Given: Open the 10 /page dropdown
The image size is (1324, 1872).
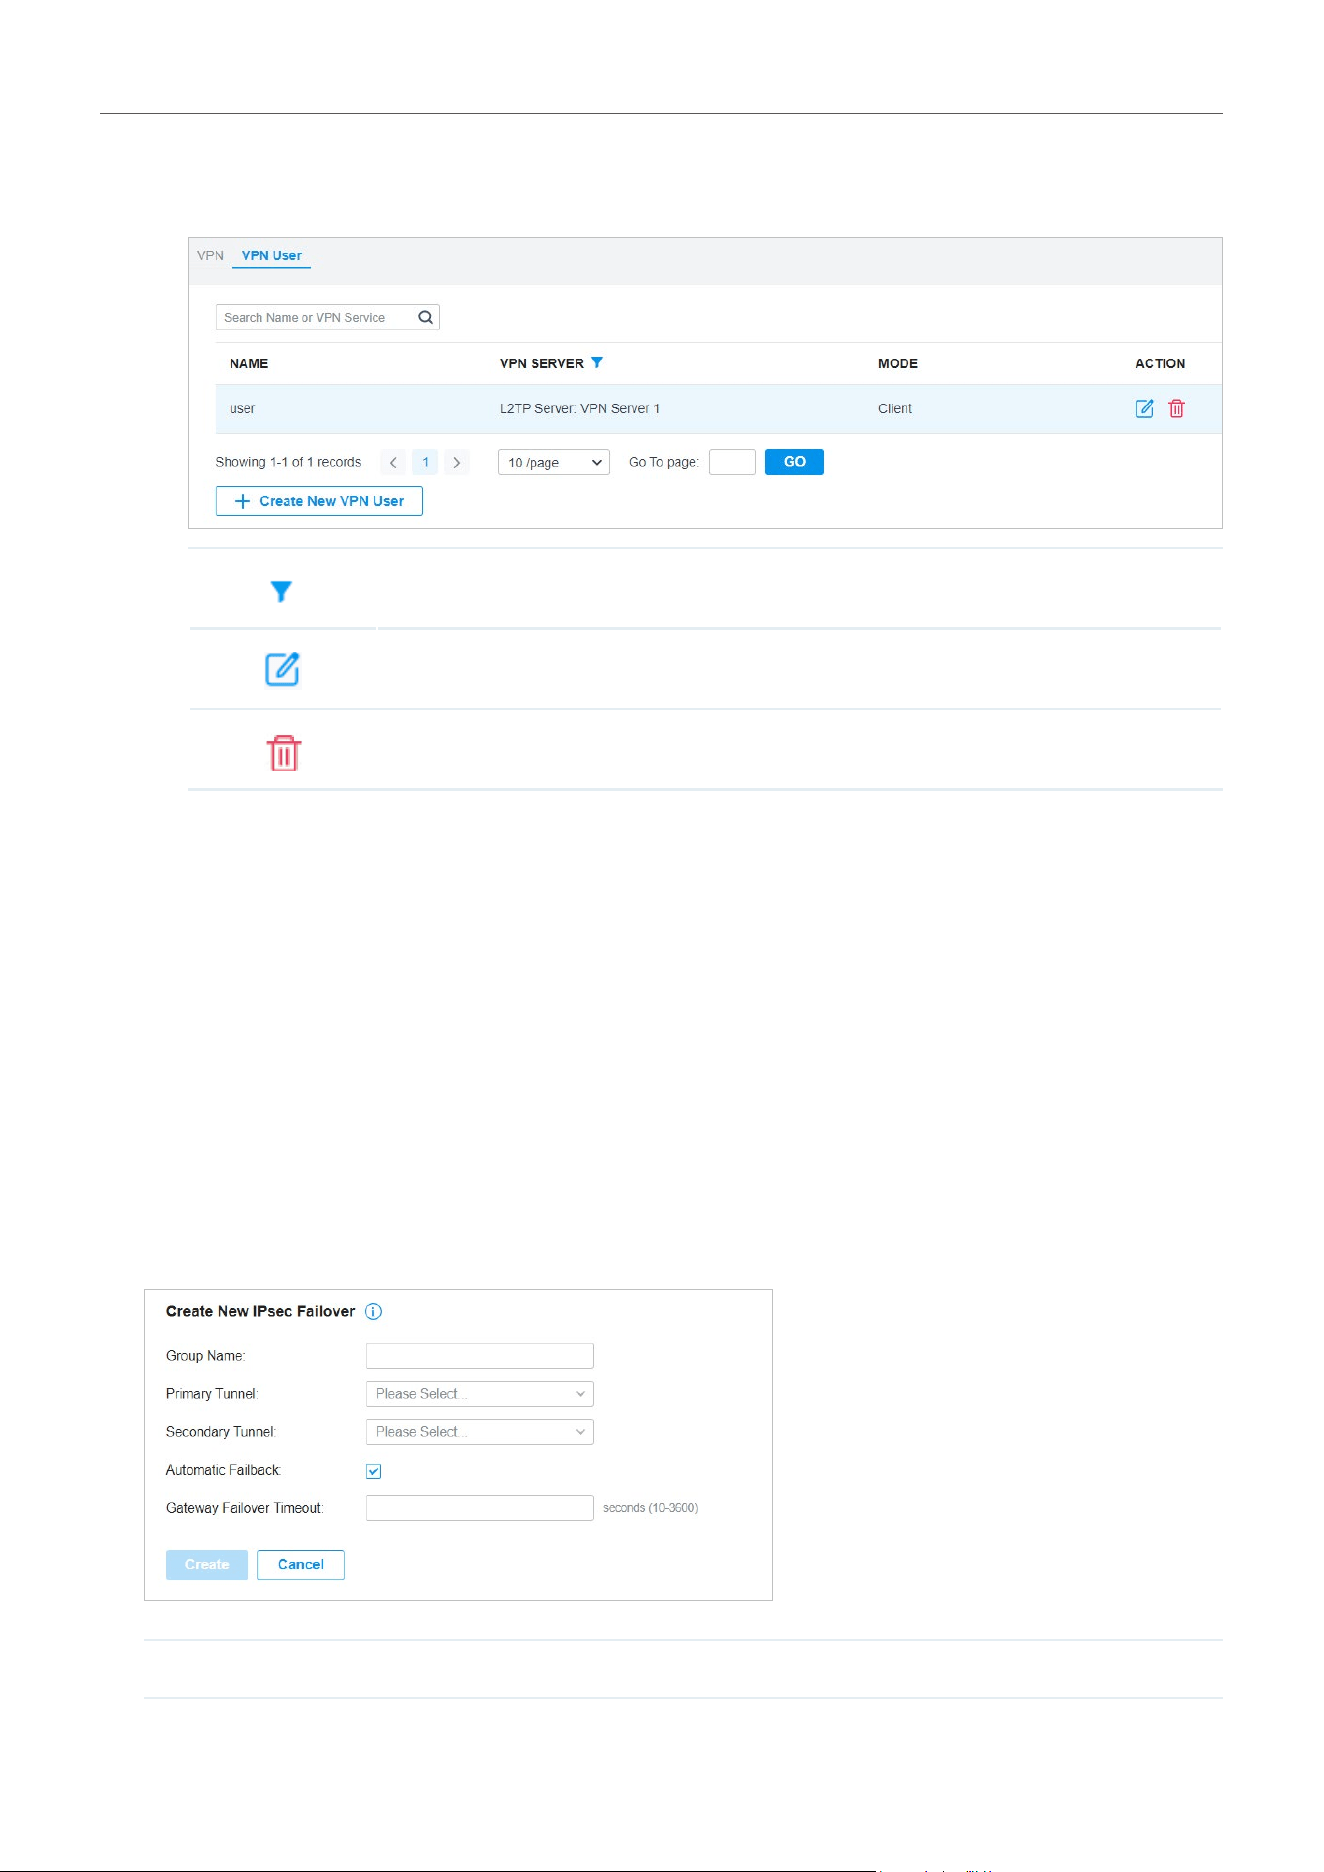Looking at the screenshot, I should (554, 462).
